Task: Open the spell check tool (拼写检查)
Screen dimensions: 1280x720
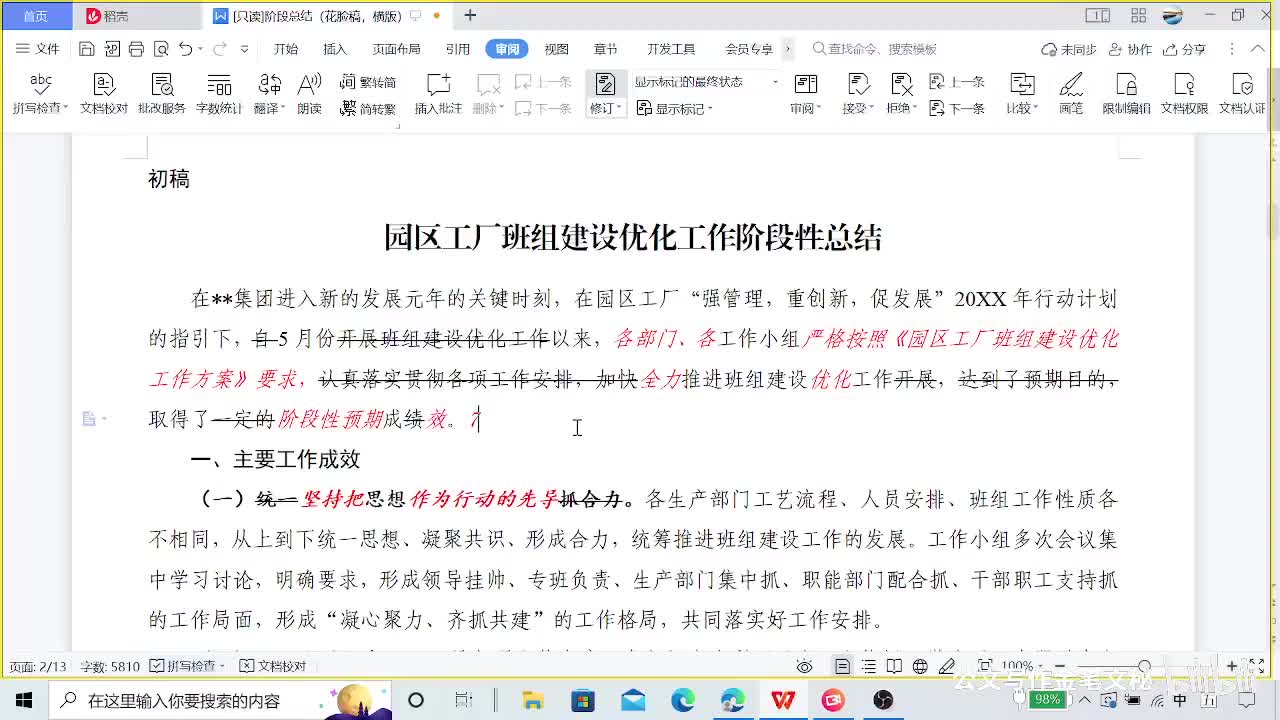Action: 40,94
